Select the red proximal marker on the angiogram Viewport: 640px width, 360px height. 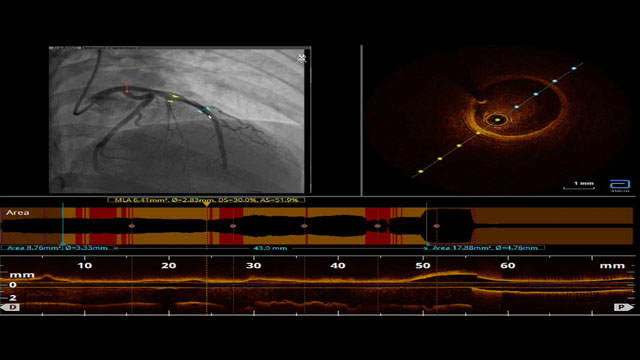click(x=127, y=89)
